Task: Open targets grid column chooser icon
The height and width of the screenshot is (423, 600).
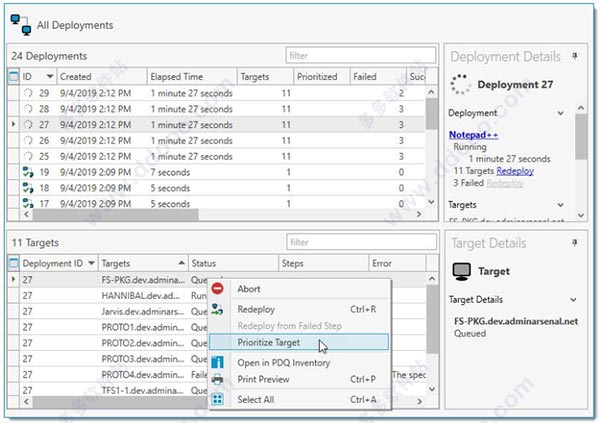Action: (13, 263)
